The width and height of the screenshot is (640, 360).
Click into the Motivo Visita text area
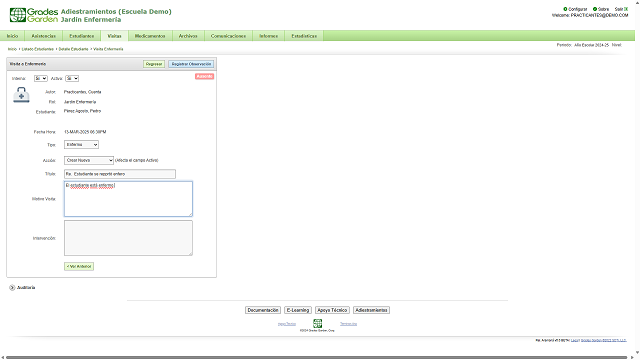pos(128,199)
